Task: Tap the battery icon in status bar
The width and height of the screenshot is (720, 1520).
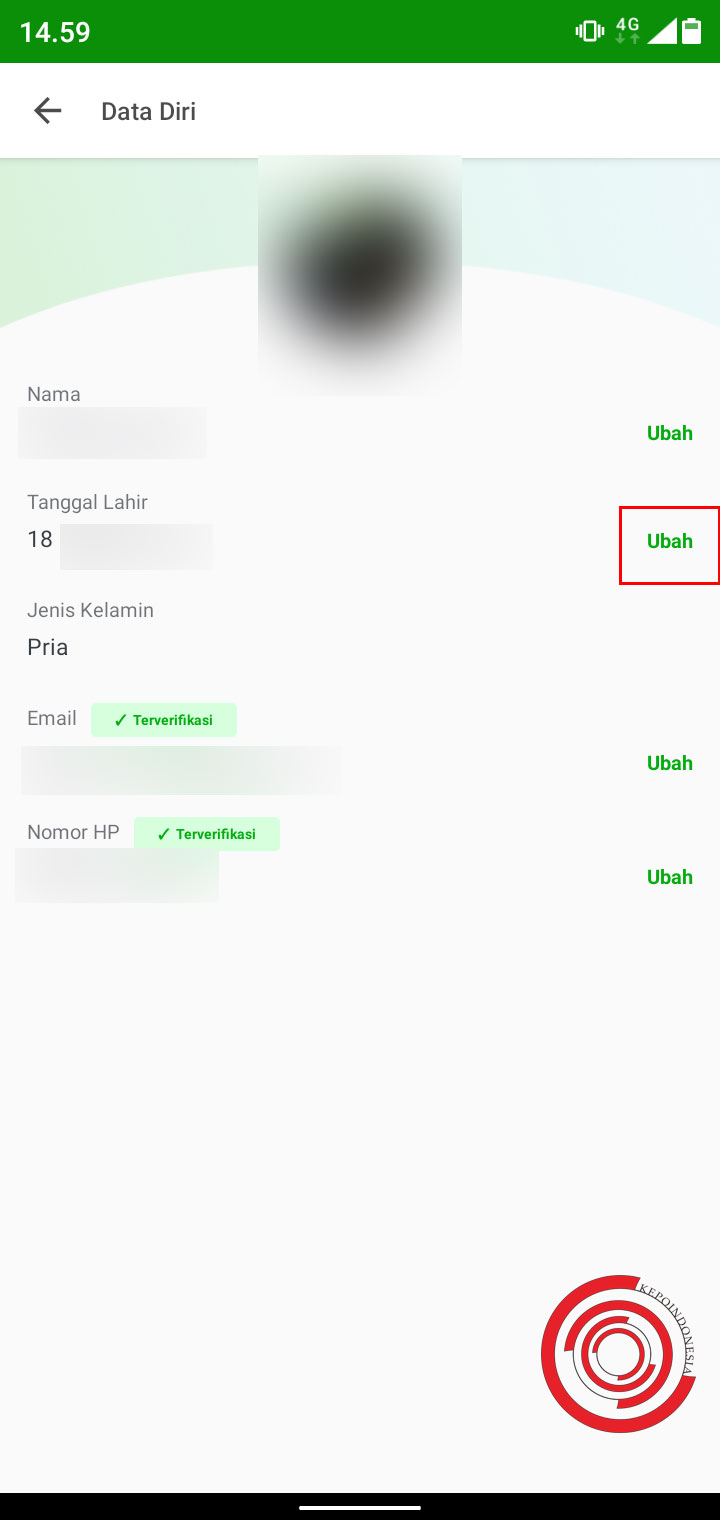Action: (694, 30)
